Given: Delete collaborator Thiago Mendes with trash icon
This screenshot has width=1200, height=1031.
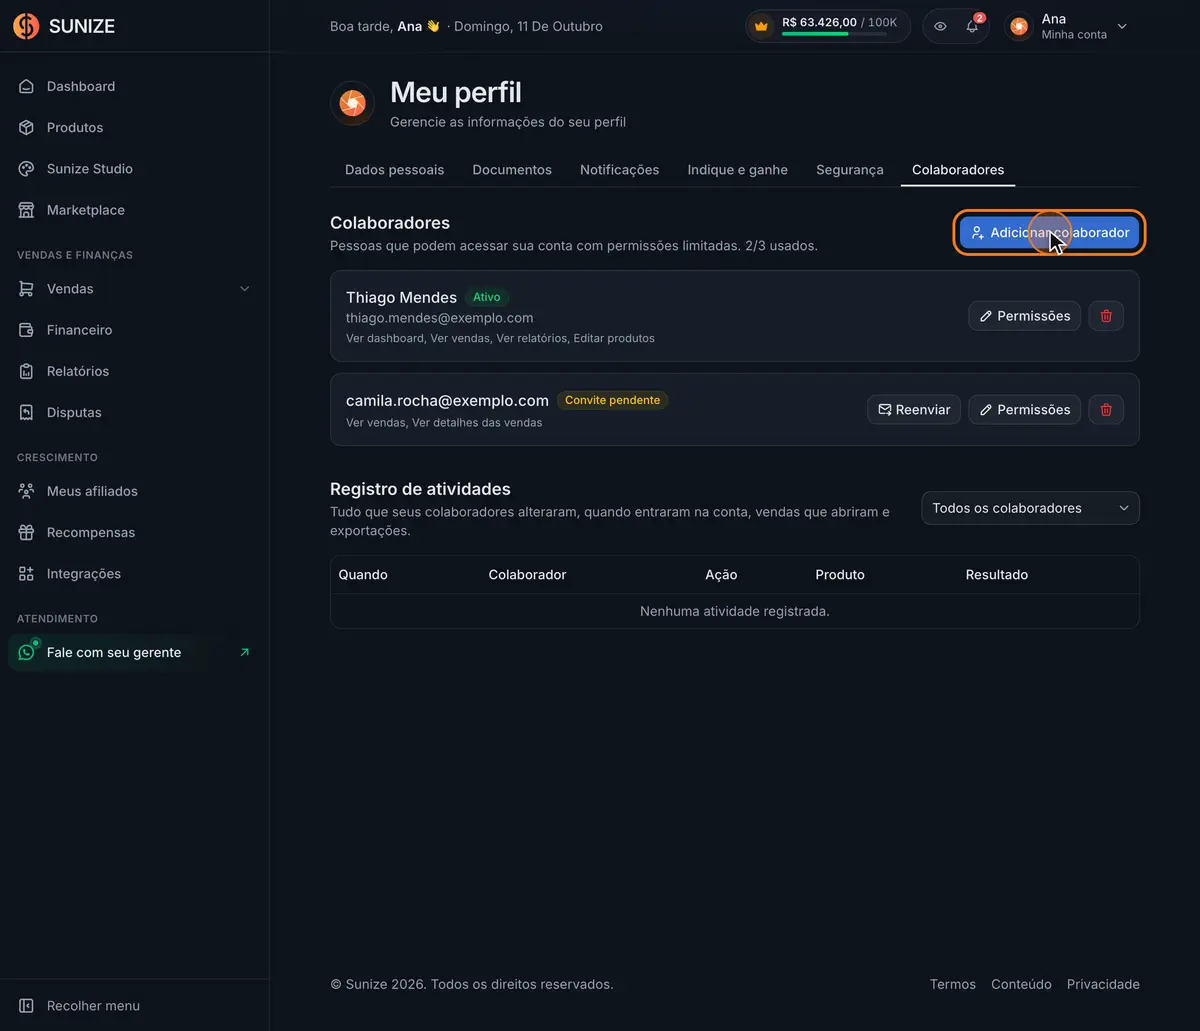Looking at the screenshot, I should coord(1106,316).
